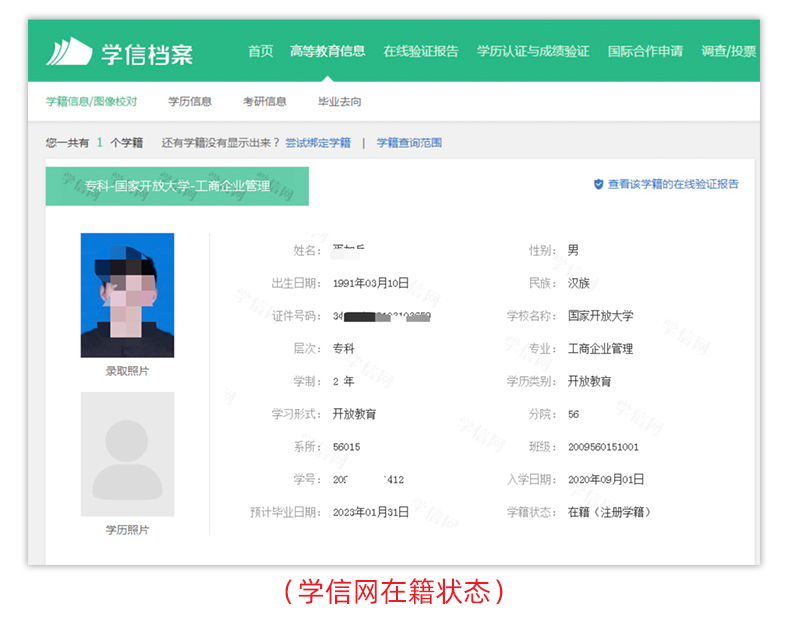790x620 pixels.
Task: Switch to 毕业去向 tab
Action: point(340,102)
